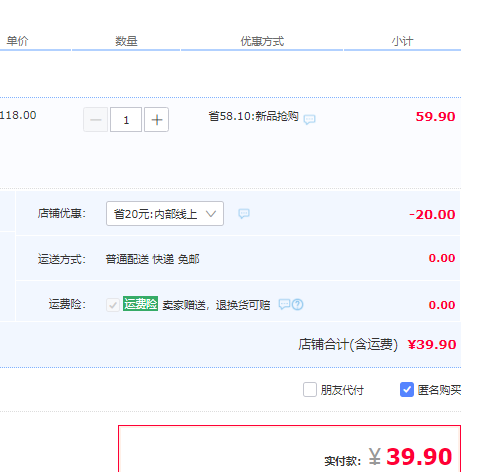Click the green 运费险 badge

[140, 304]
